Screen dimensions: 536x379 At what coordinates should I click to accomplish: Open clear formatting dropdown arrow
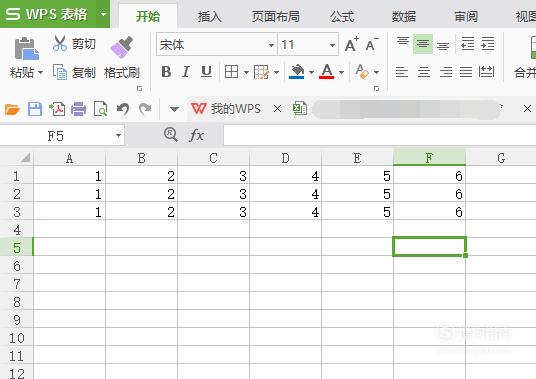pyautogui.click(x=376, y=72)
